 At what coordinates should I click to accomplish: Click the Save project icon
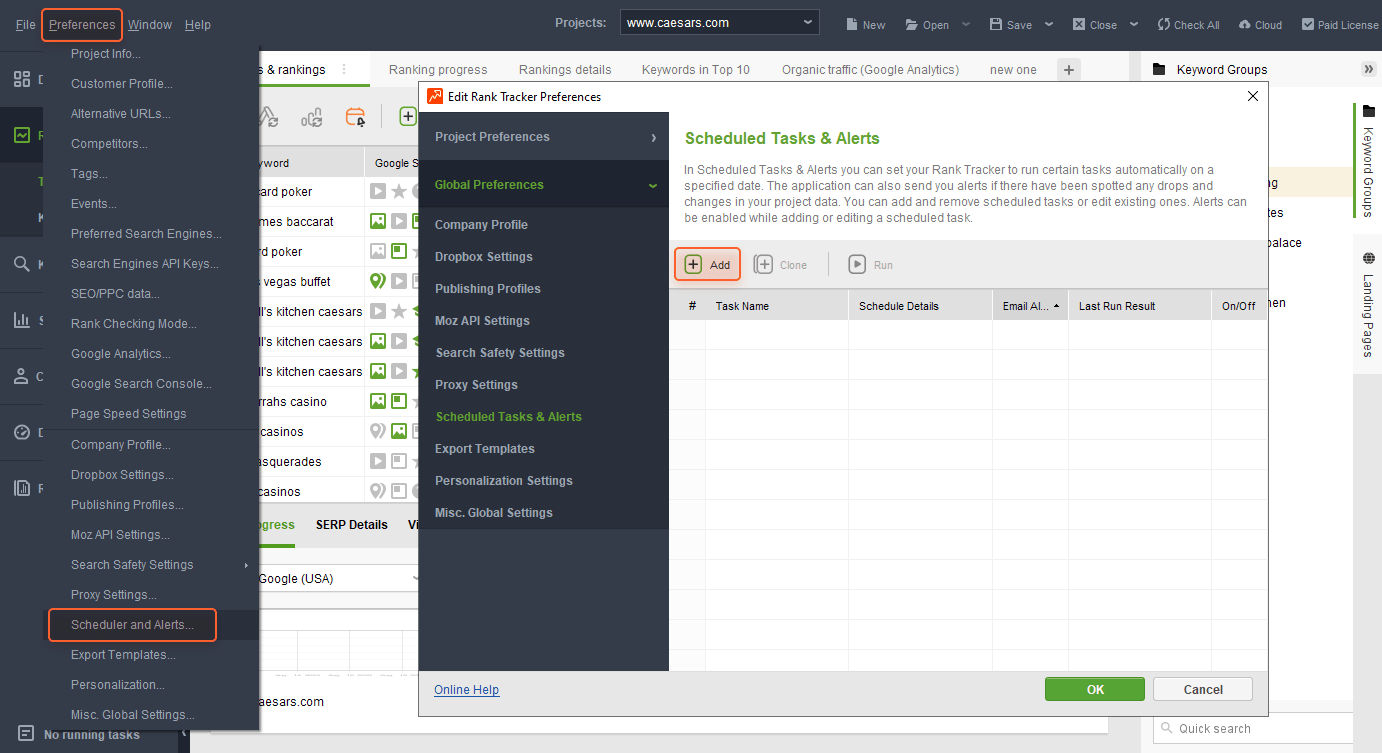(996, 25)
